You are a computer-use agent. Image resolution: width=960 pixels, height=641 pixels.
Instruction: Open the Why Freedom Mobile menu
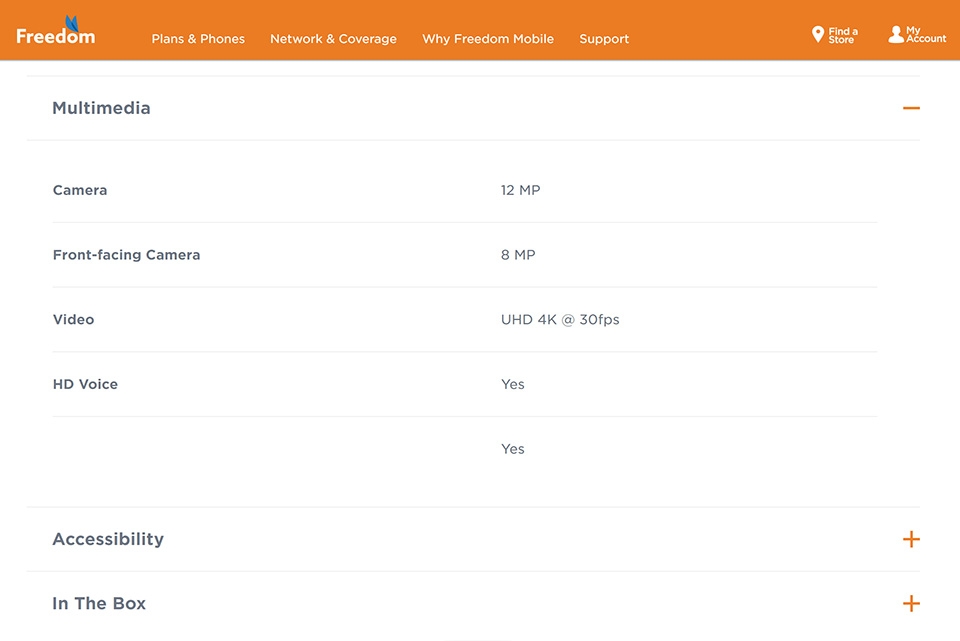[488, 39]
